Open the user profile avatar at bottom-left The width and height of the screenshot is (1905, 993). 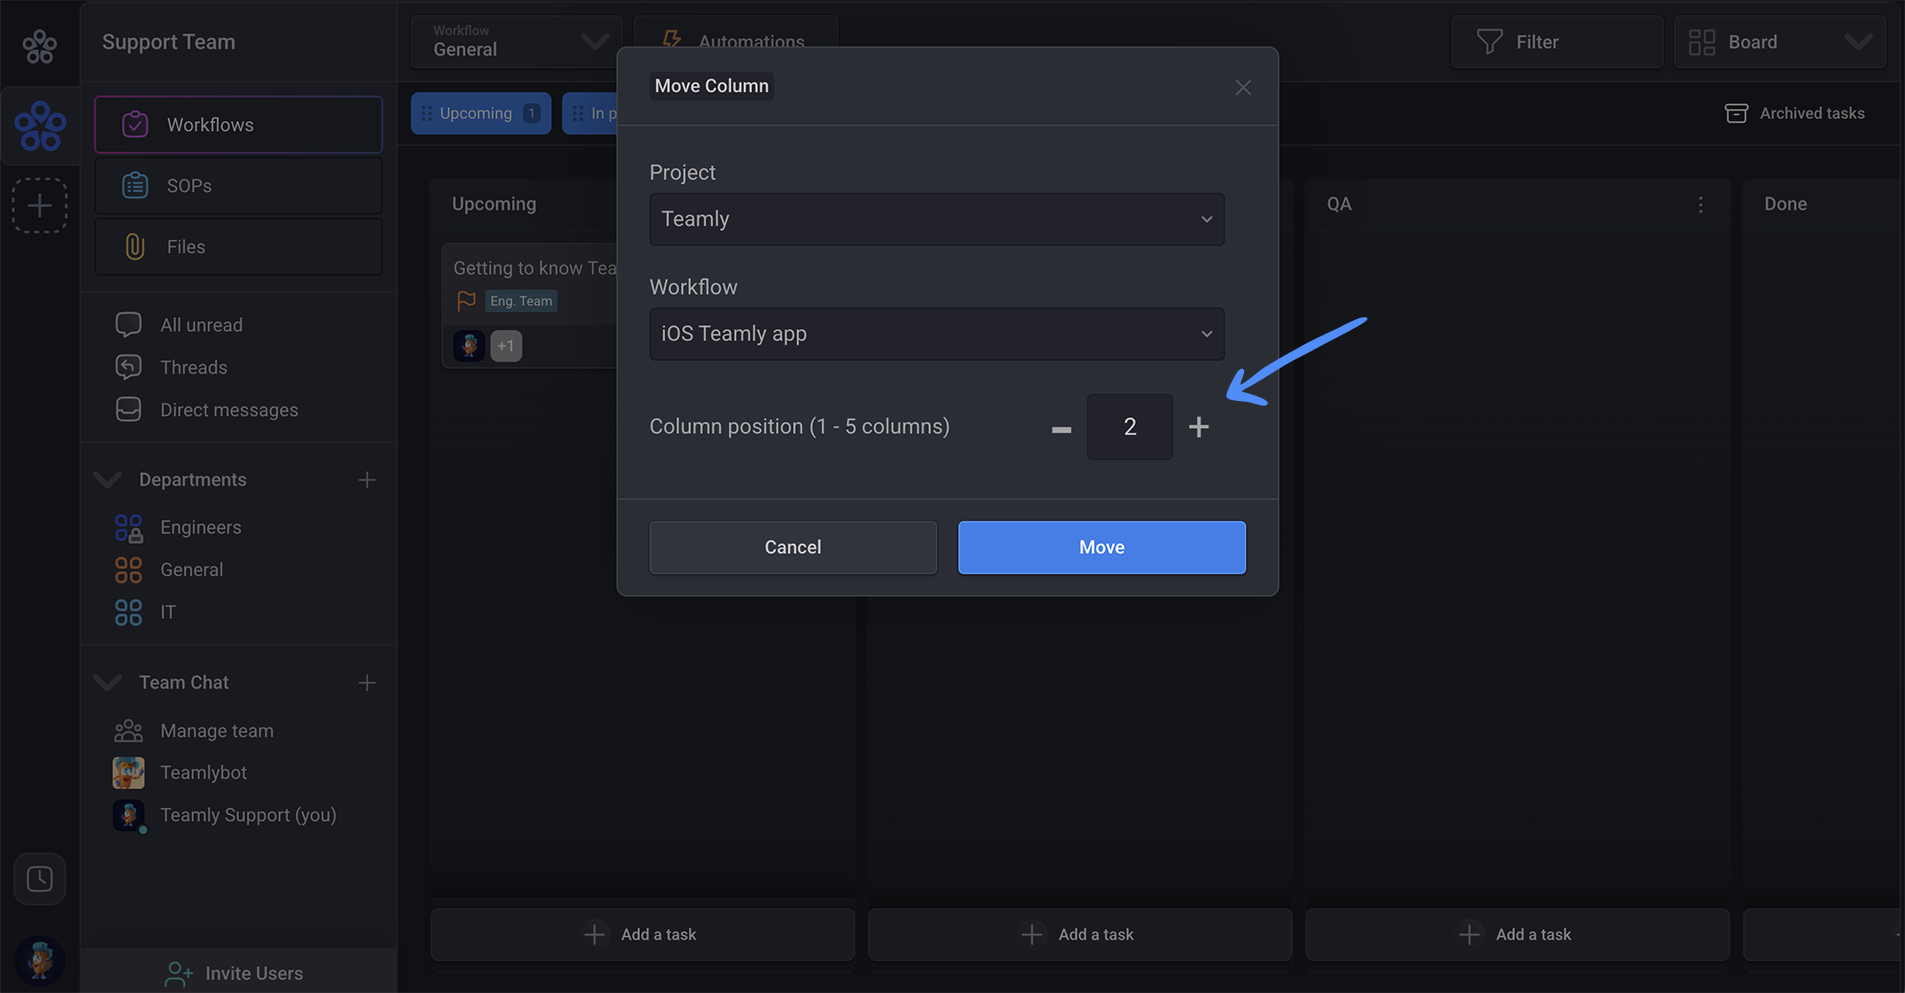tap(40, 959)
